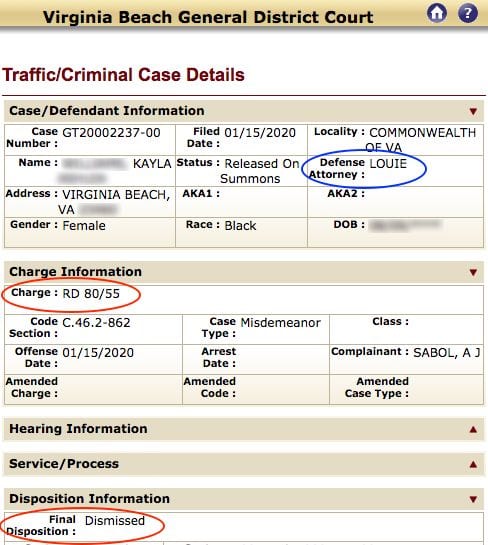Click the Traffic/Criminal Case Details heading
488x545 pixels.
(x=123, y=75)
